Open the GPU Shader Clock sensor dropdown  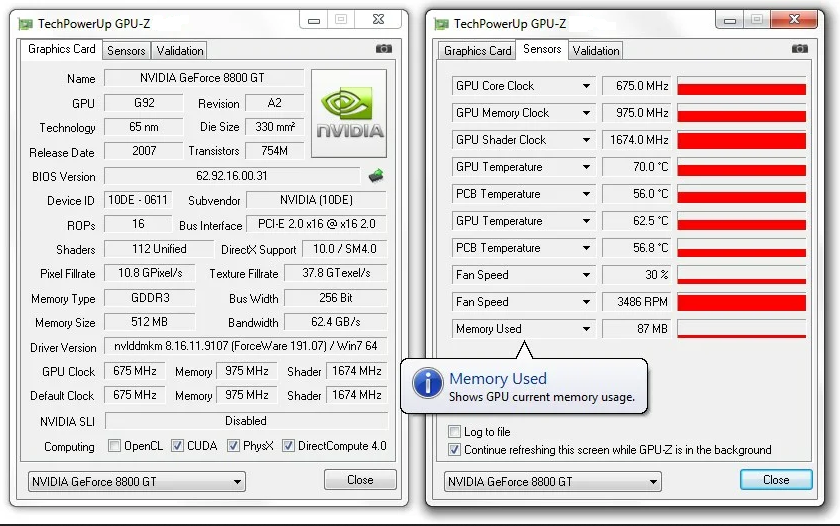[x=586, y=140]
